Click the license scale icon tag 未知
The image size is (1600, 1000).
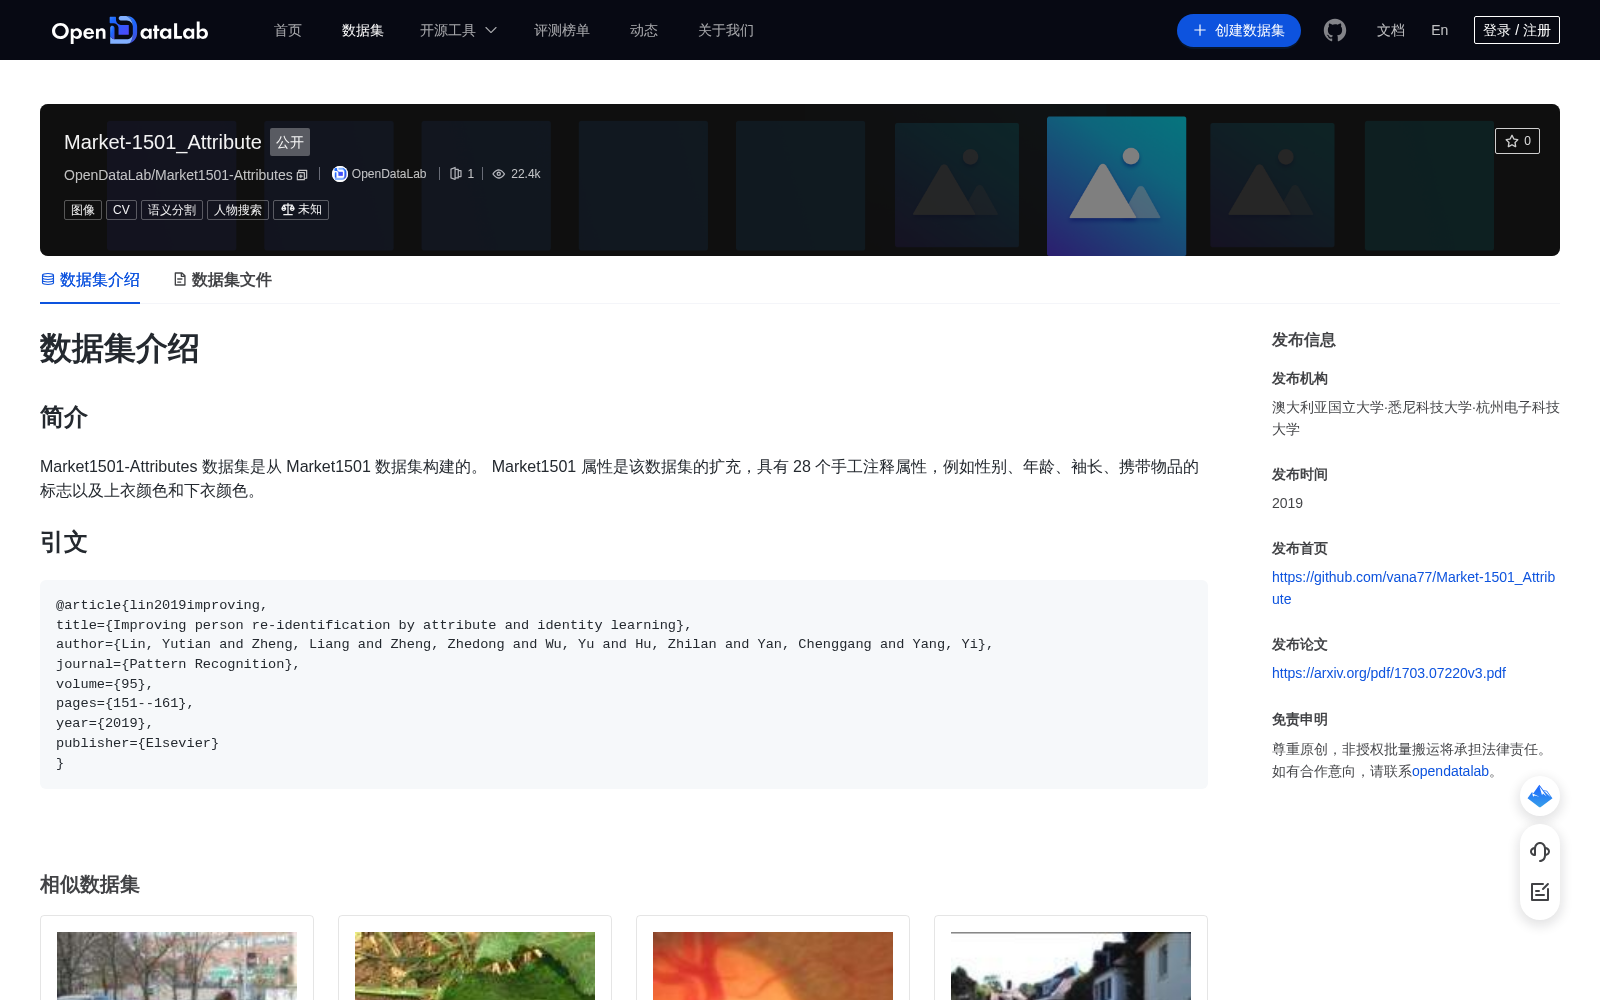coord(301,210)
